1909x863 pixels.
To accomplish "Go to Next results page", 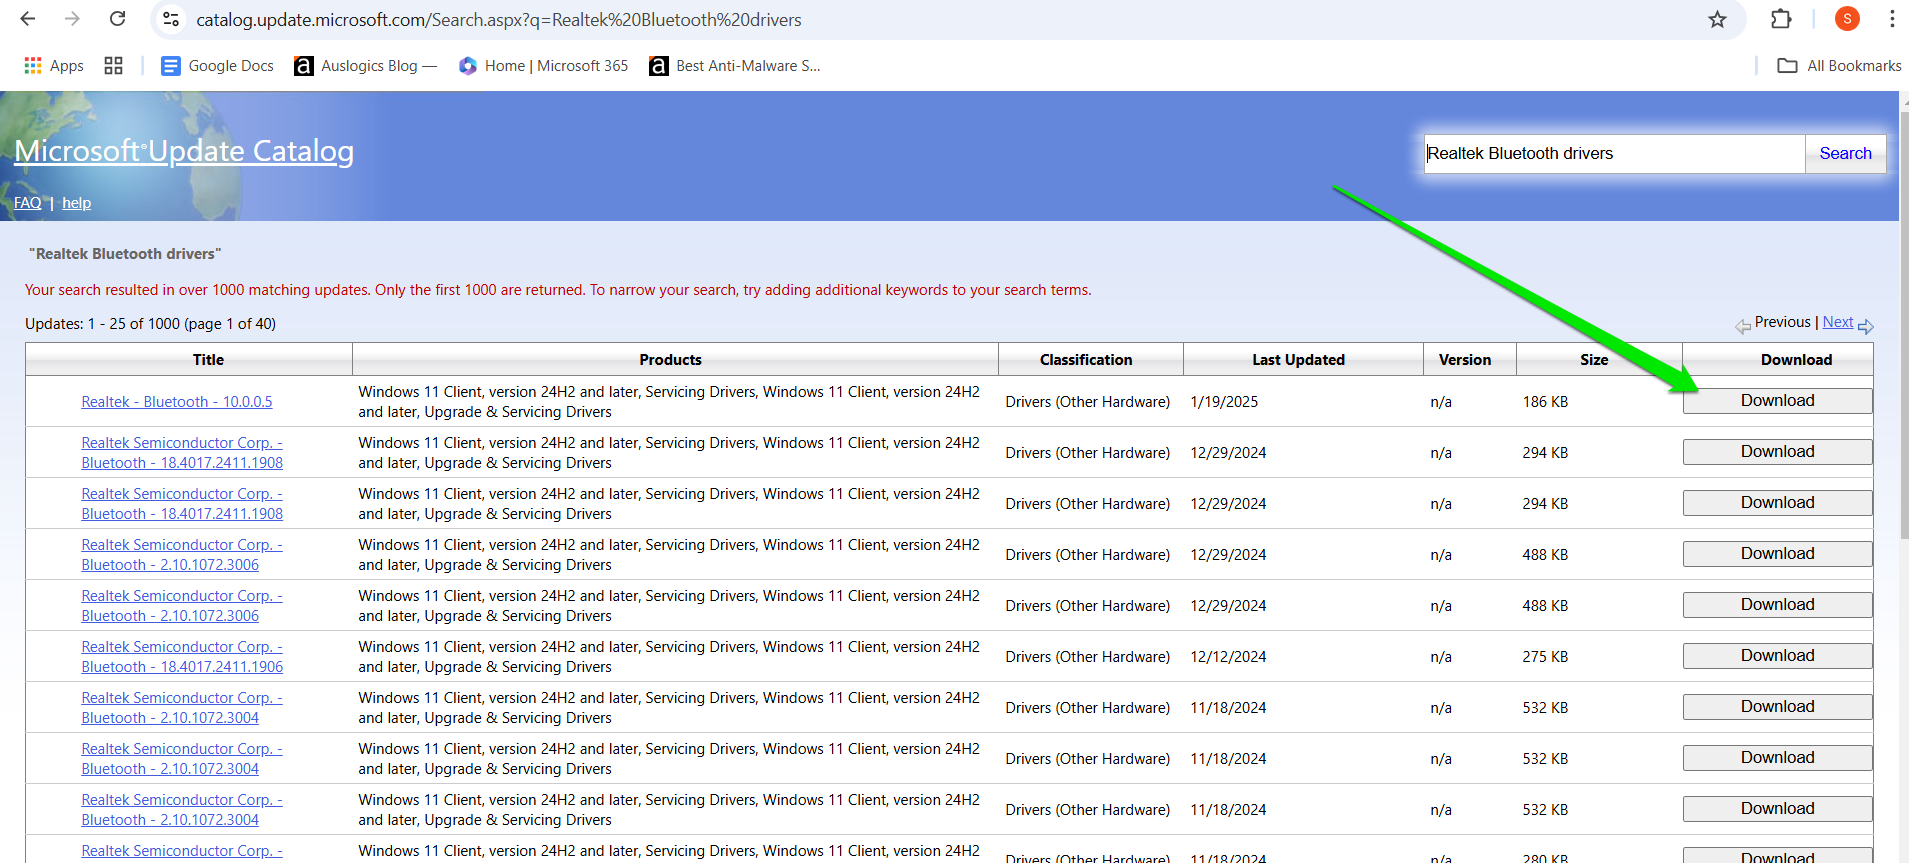I will point(1838,322).
